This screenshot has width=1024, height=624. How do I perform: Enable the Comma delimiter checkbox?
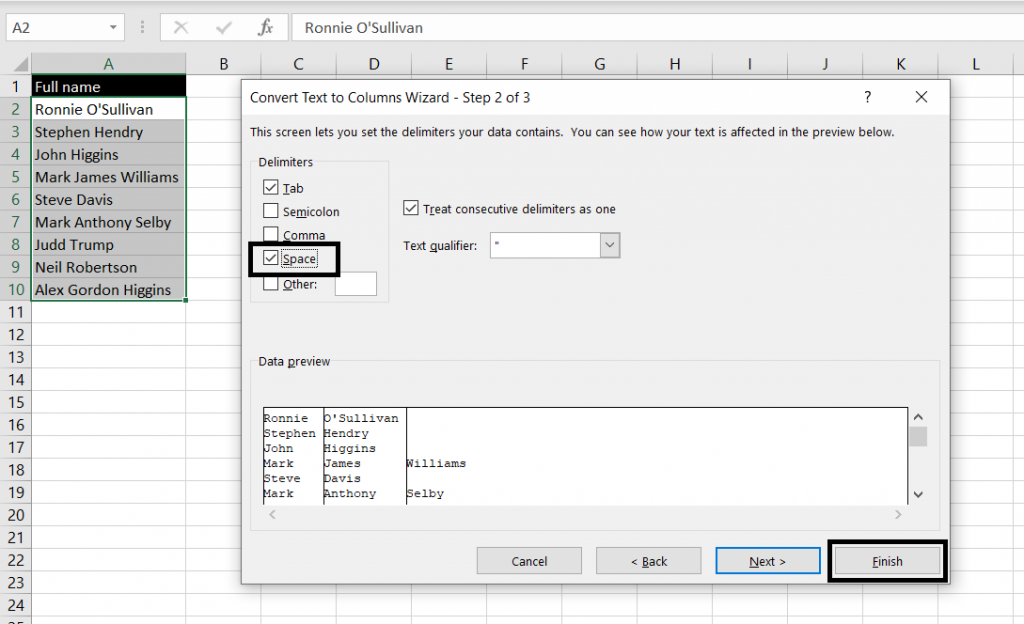tap(270, 235)
